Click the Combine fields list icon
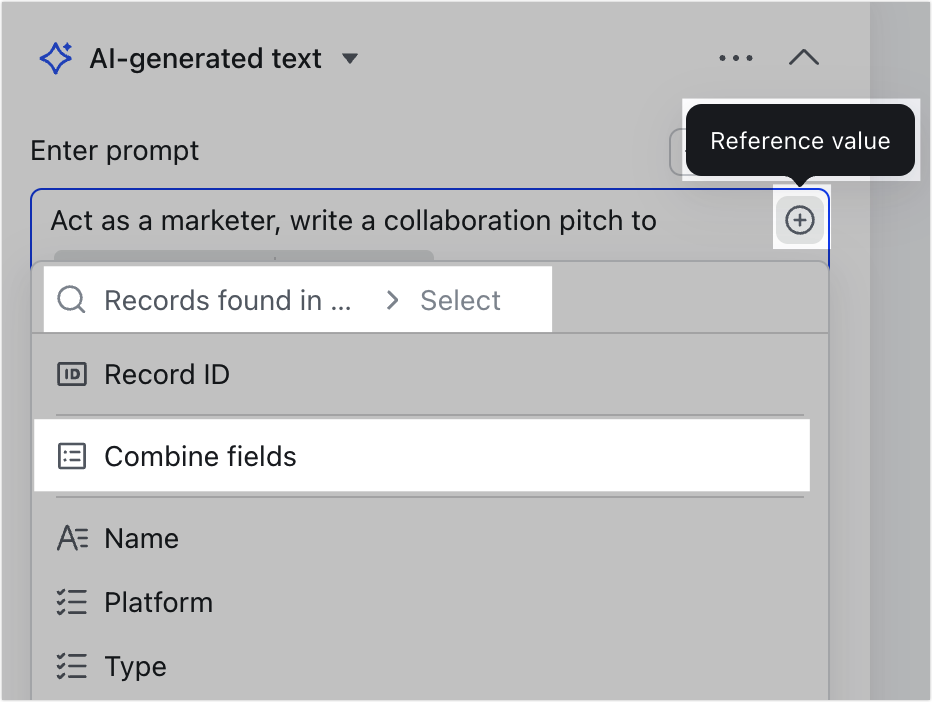The image size is (932, 702). tap(72, 457)
